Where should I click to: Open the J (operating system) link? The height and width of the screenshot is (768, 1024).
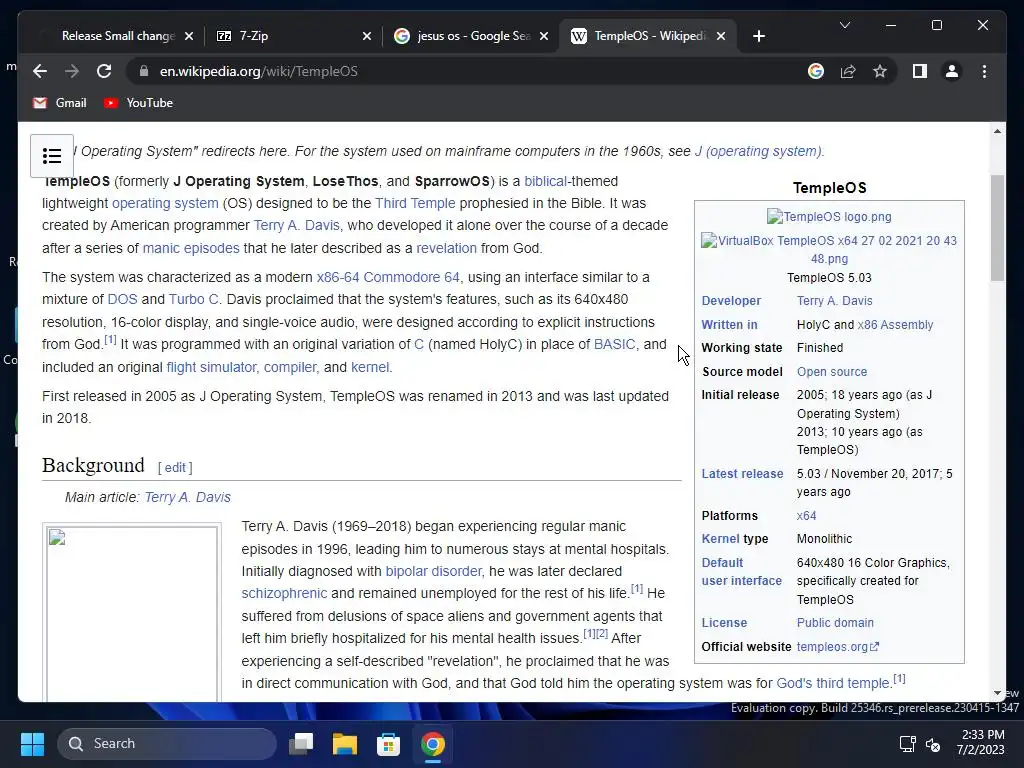[759, 151]
